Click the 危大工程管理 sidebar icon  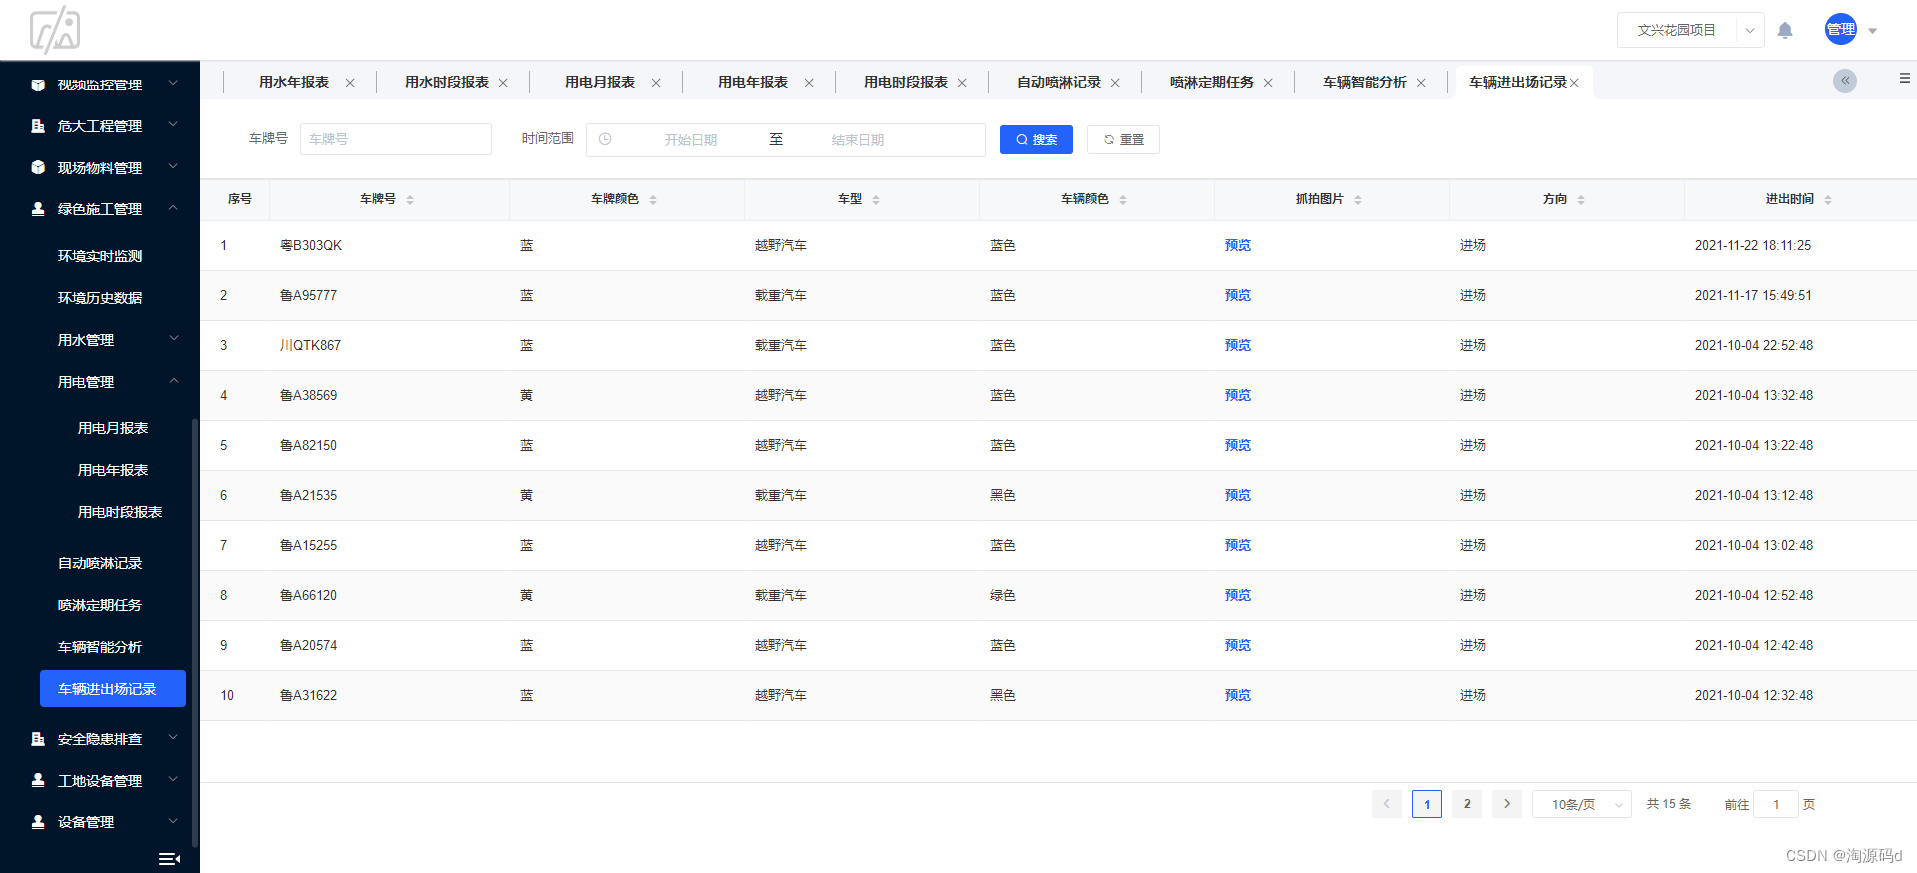[x=38, y=126]
